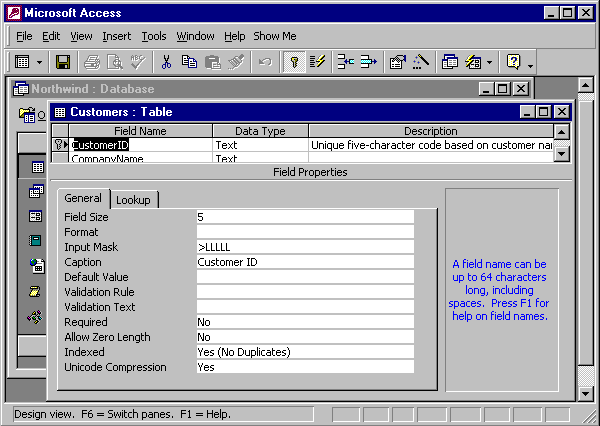
Task: Click the Undo arrow icon
Action: pos(265,62)
